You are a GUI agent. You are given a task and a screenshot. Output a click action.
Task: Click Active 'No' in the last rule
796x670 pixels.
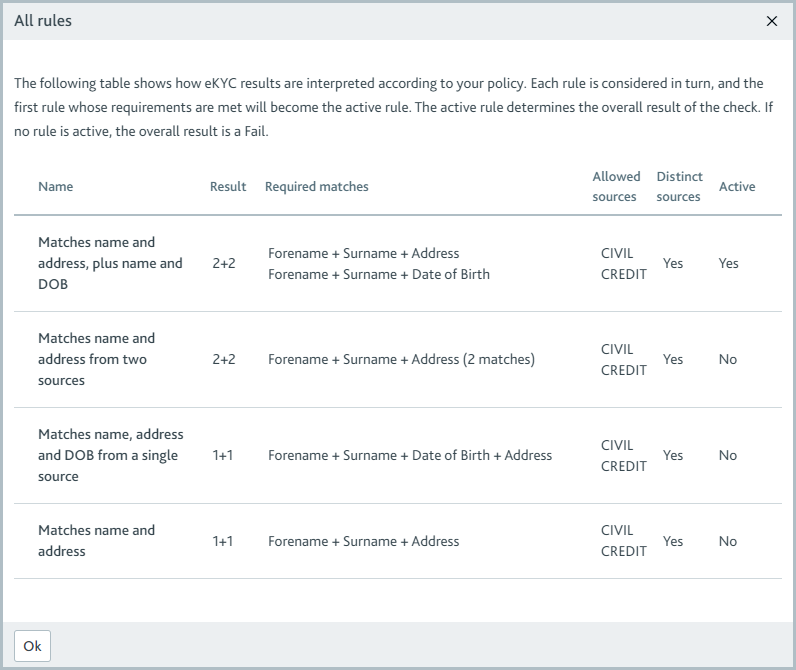[728, 541]
